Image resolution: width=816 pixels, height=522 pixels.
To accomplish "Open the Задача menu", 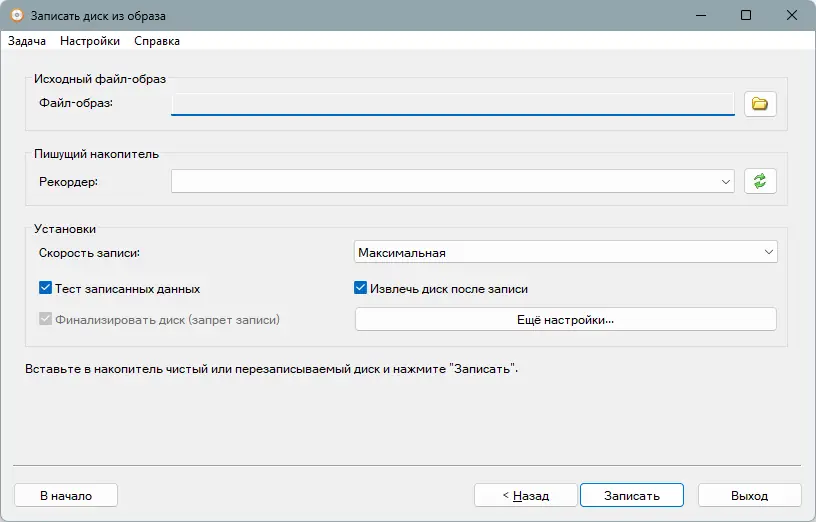I will click(27, 41).
